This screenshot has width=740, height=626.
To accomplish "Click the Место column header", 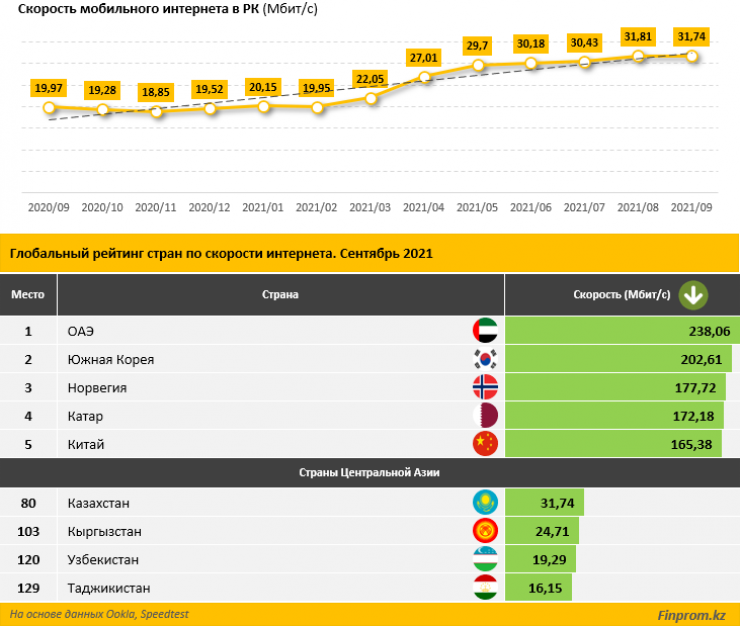I will [28, 295].
